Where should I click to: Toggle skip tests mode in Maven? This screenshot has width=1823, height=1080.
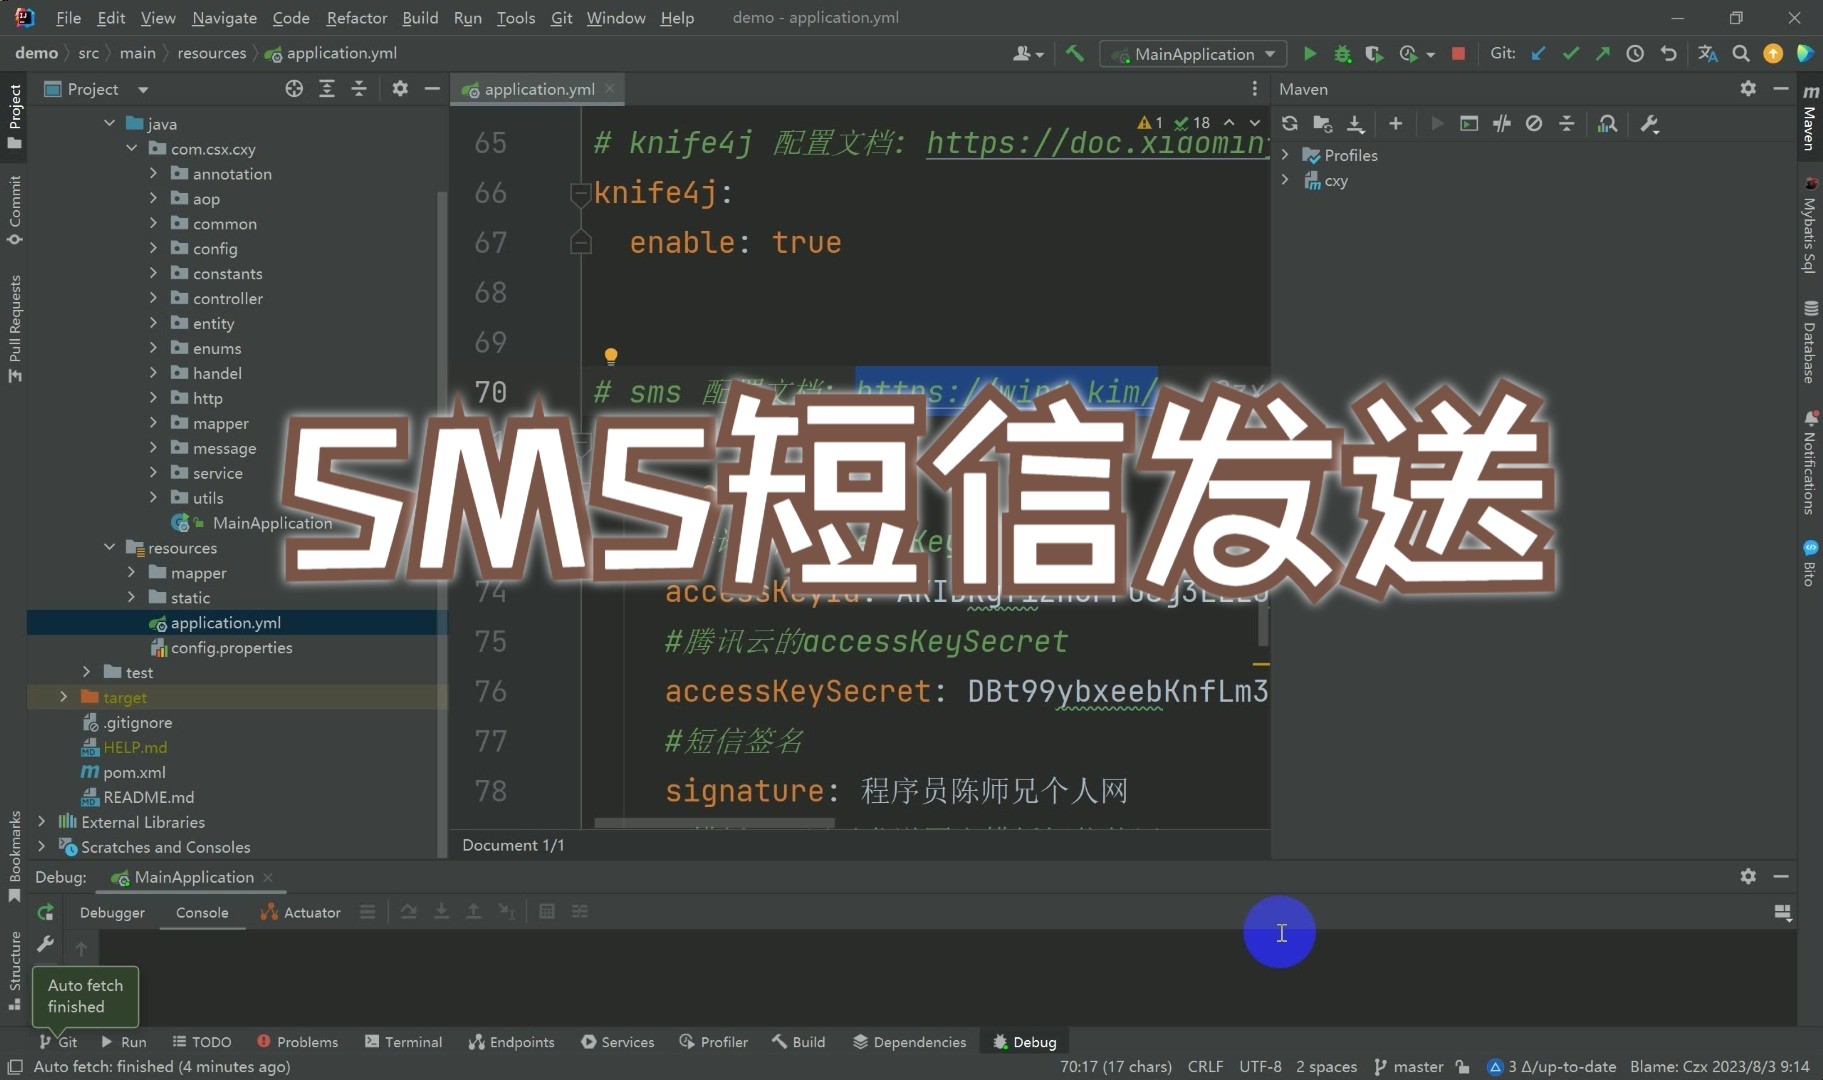[1534, 123]
